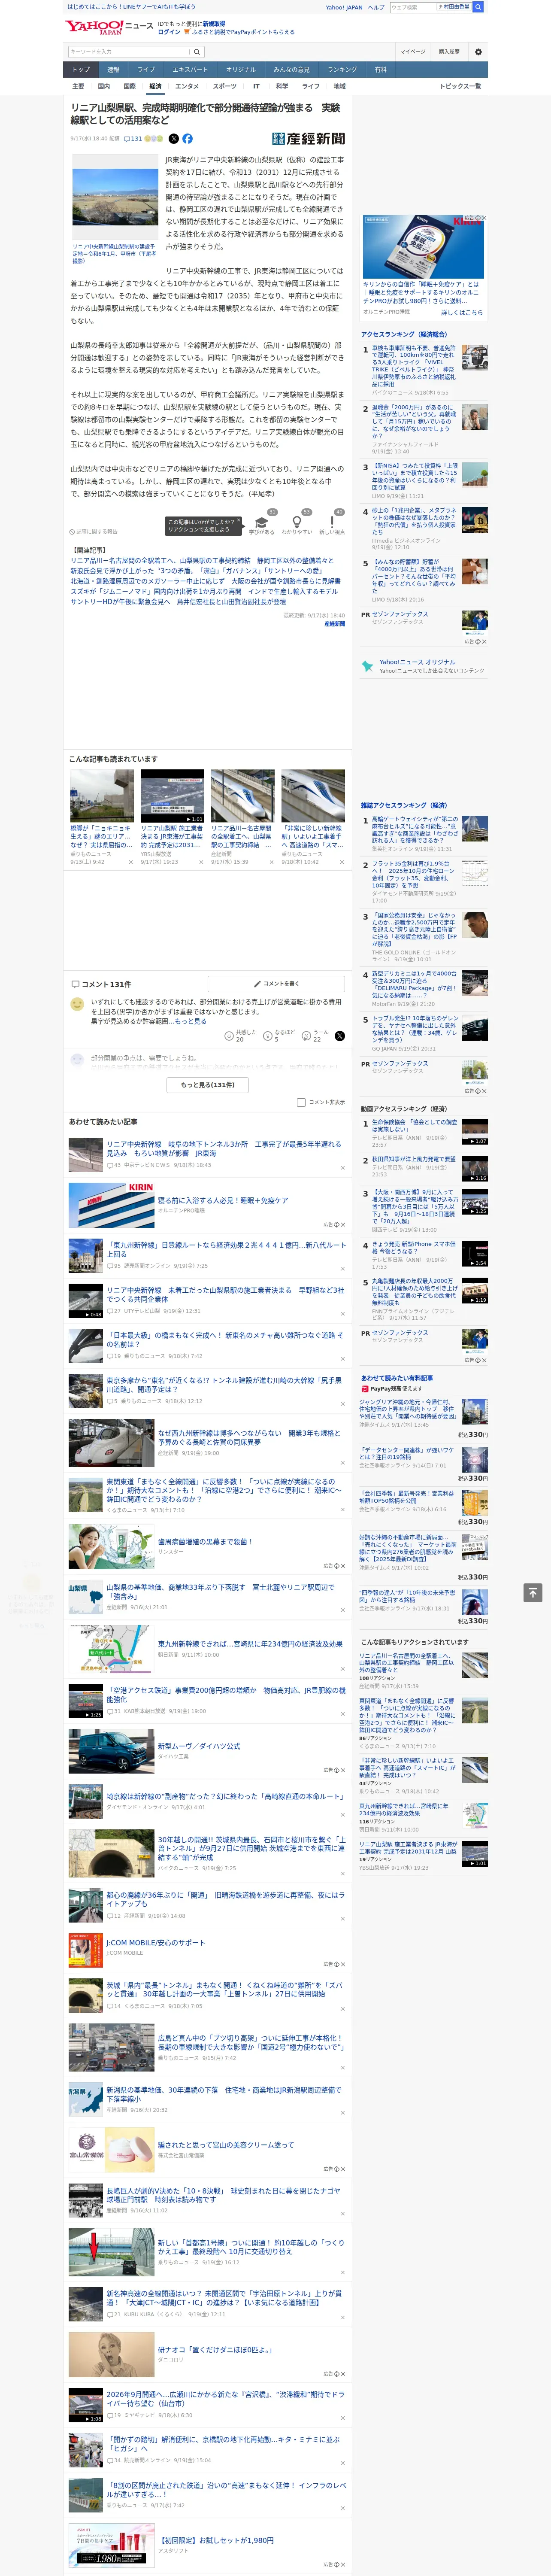
Task: Click うーん reaction on first comment
Action: (x=307, y=1037)
